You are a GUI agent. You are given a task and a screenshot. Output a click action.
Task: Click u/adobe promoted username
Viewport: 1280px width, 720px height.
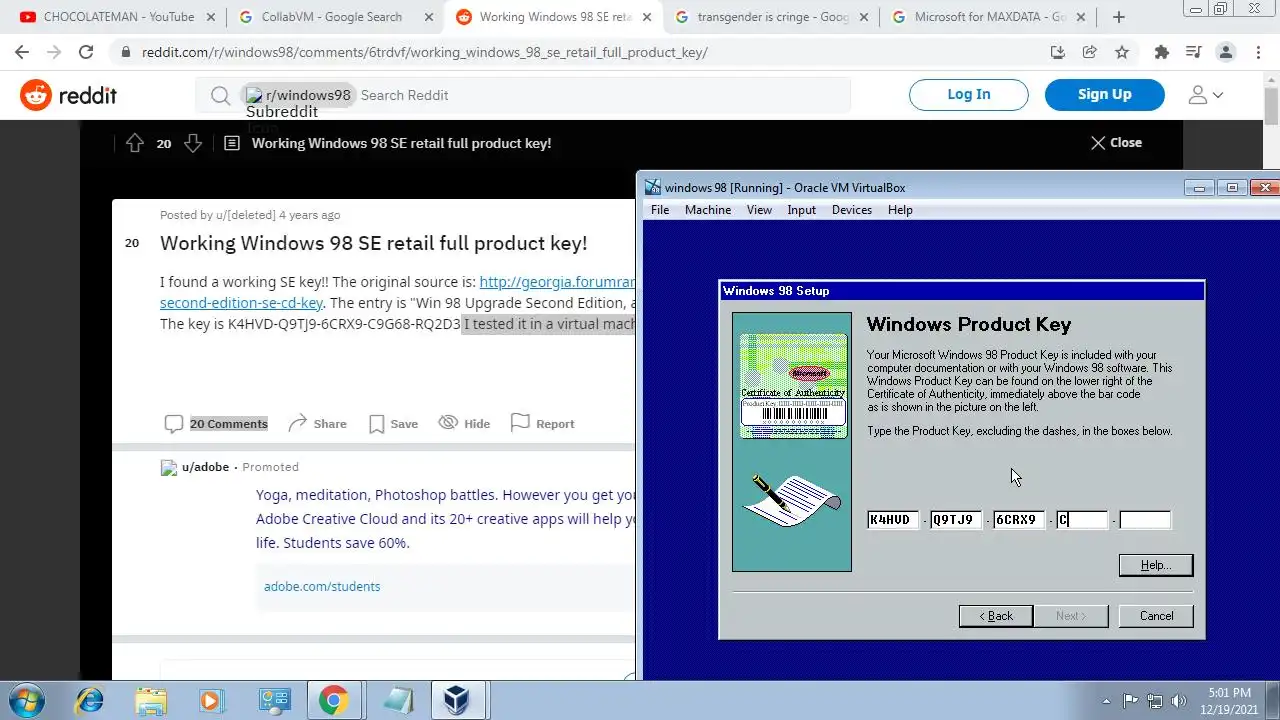point(205,467)
